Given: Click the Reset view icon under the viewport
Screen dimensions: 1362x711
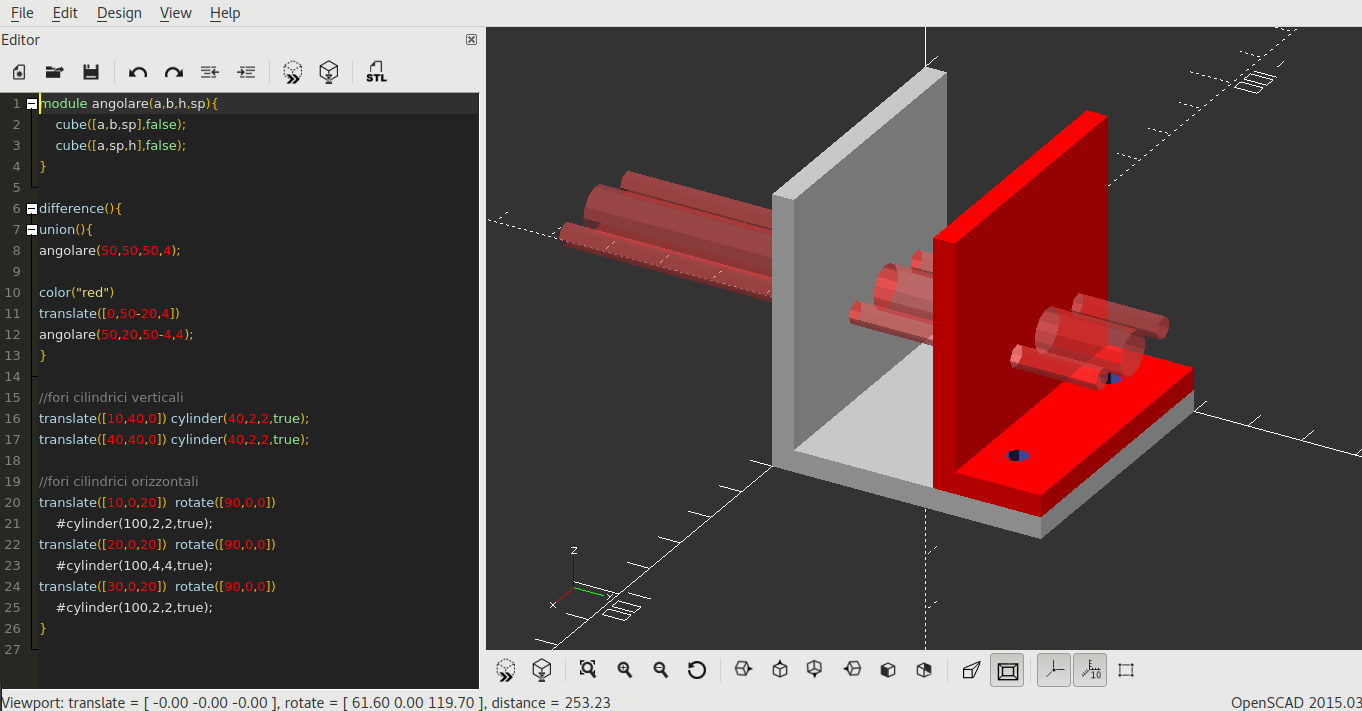Looking at the screenshot, I should pos(697,670).
